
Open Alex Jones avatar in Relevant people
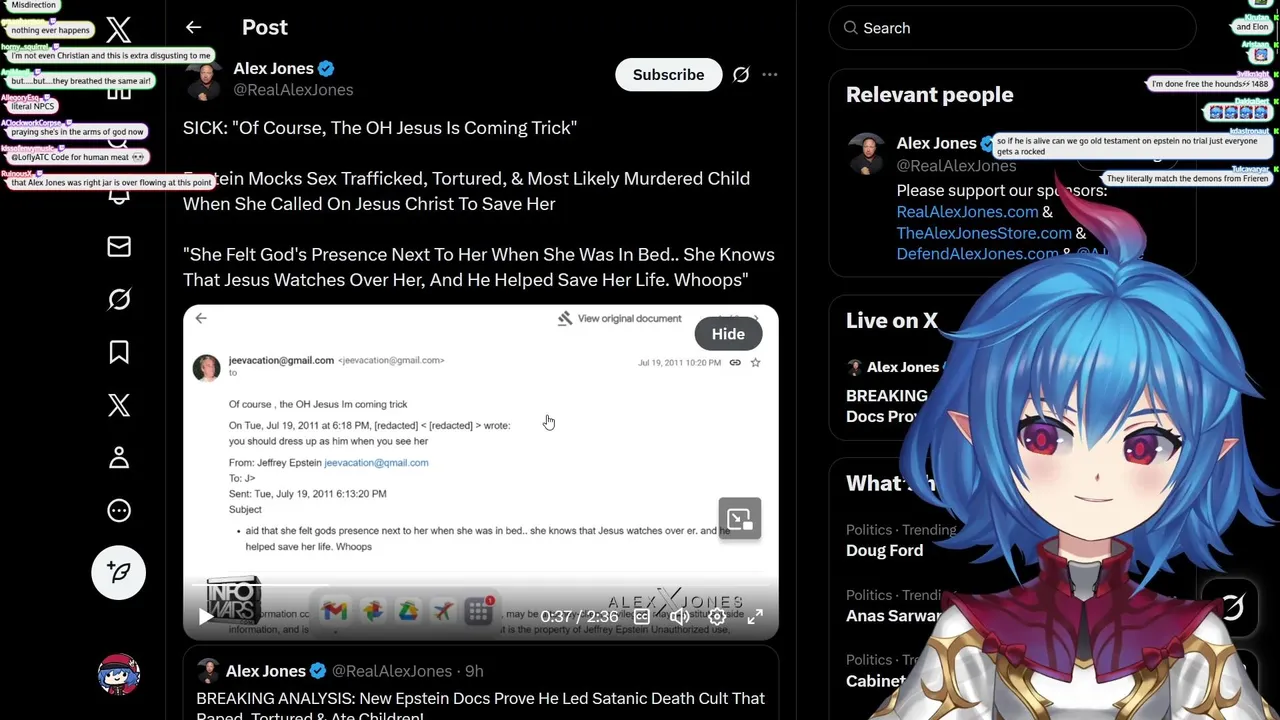click(866, 154)
